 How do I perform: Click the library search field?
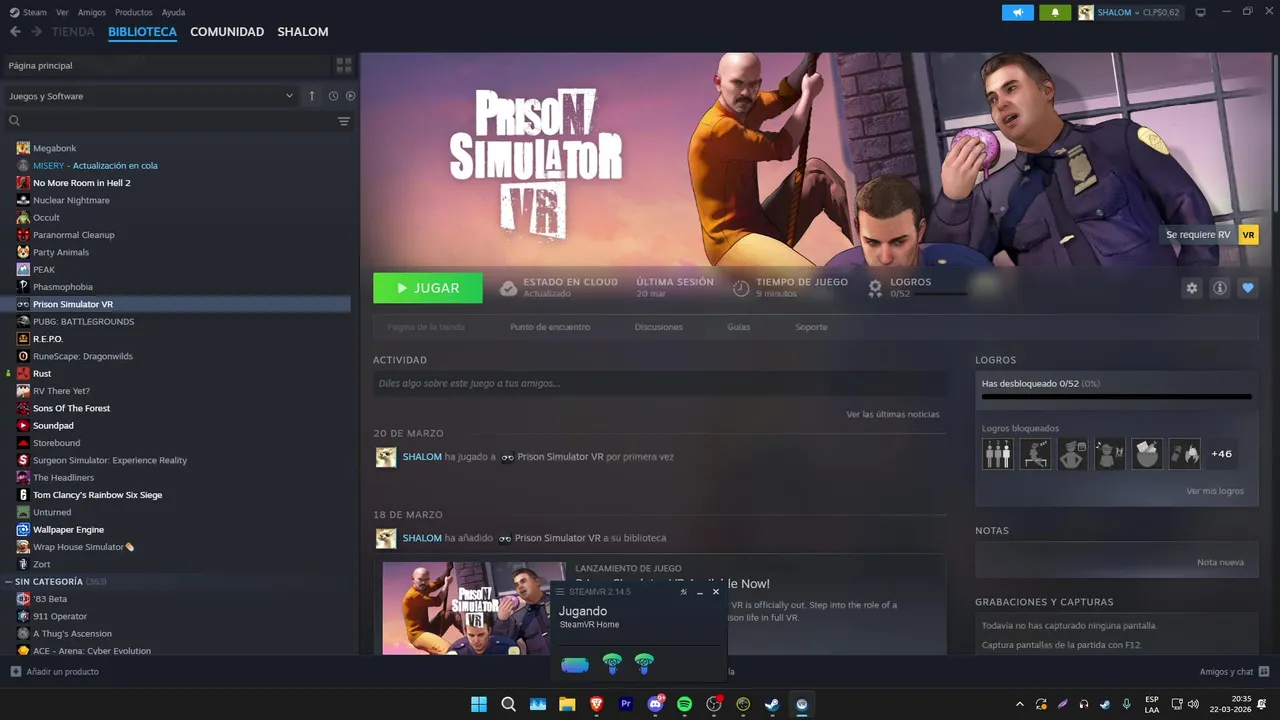170,121
